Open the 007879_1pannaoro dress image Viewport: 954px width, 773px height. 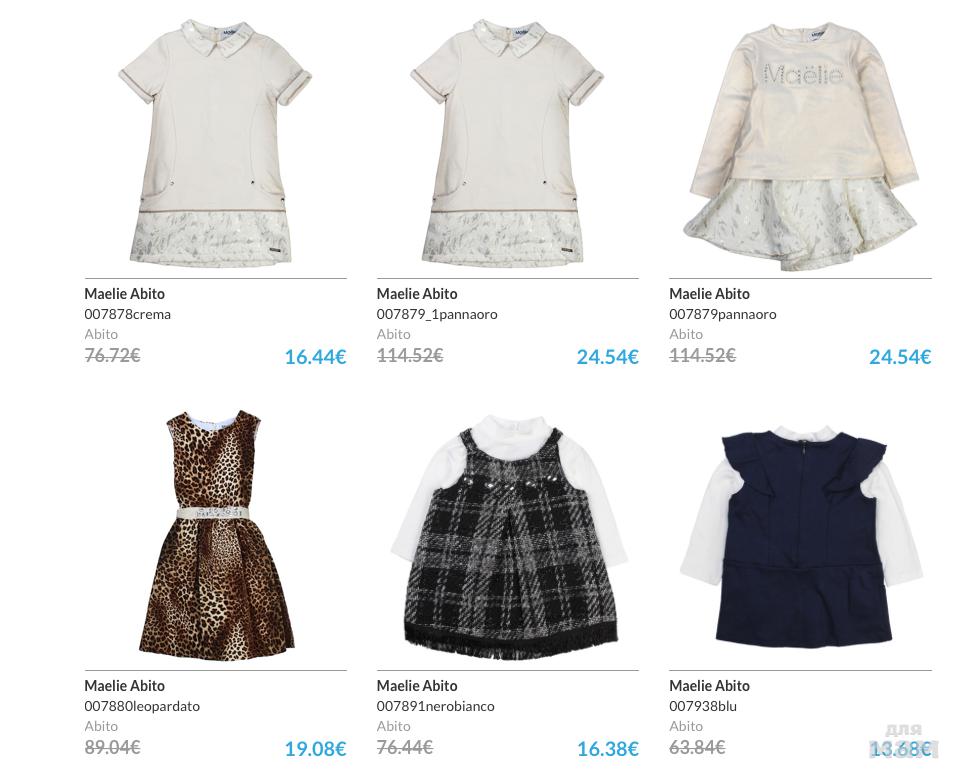(507, 143)
